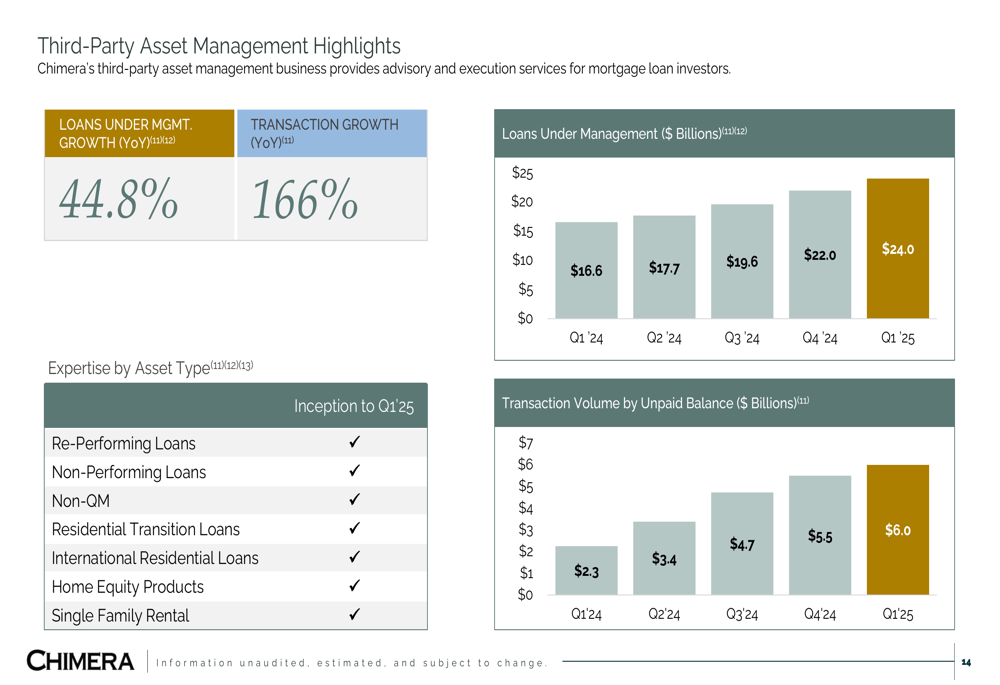Click the Q1'25 label under Transaction Volume chart
Image resolution: width=1000 pixels, height=685 pixels.
[x=897, y=614]
